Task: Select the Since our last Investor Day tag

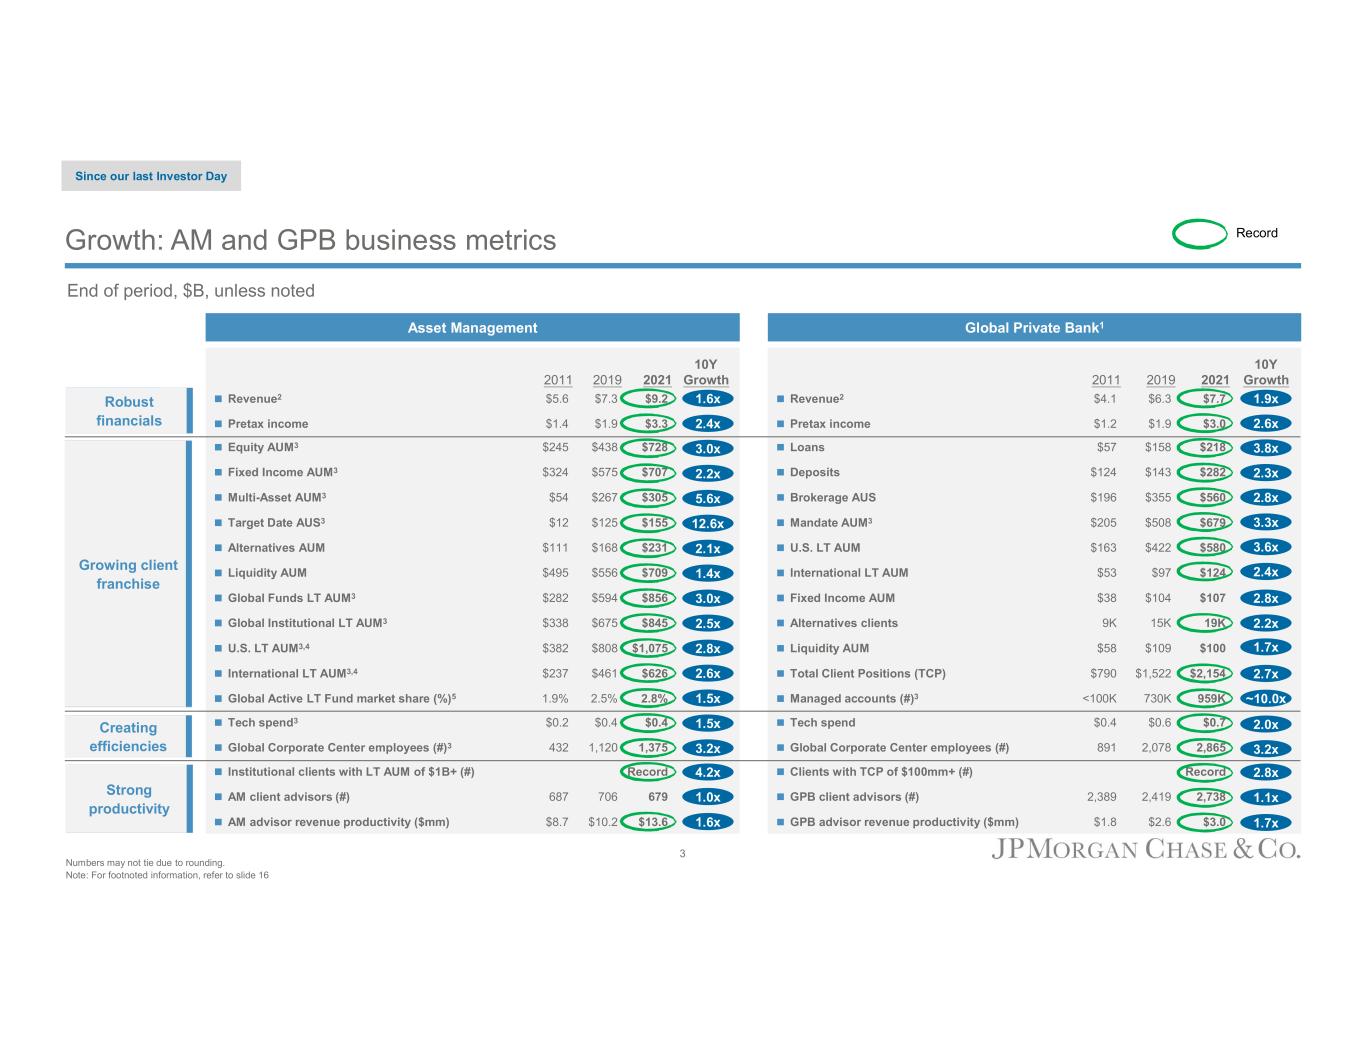Action: pos(151,176)
